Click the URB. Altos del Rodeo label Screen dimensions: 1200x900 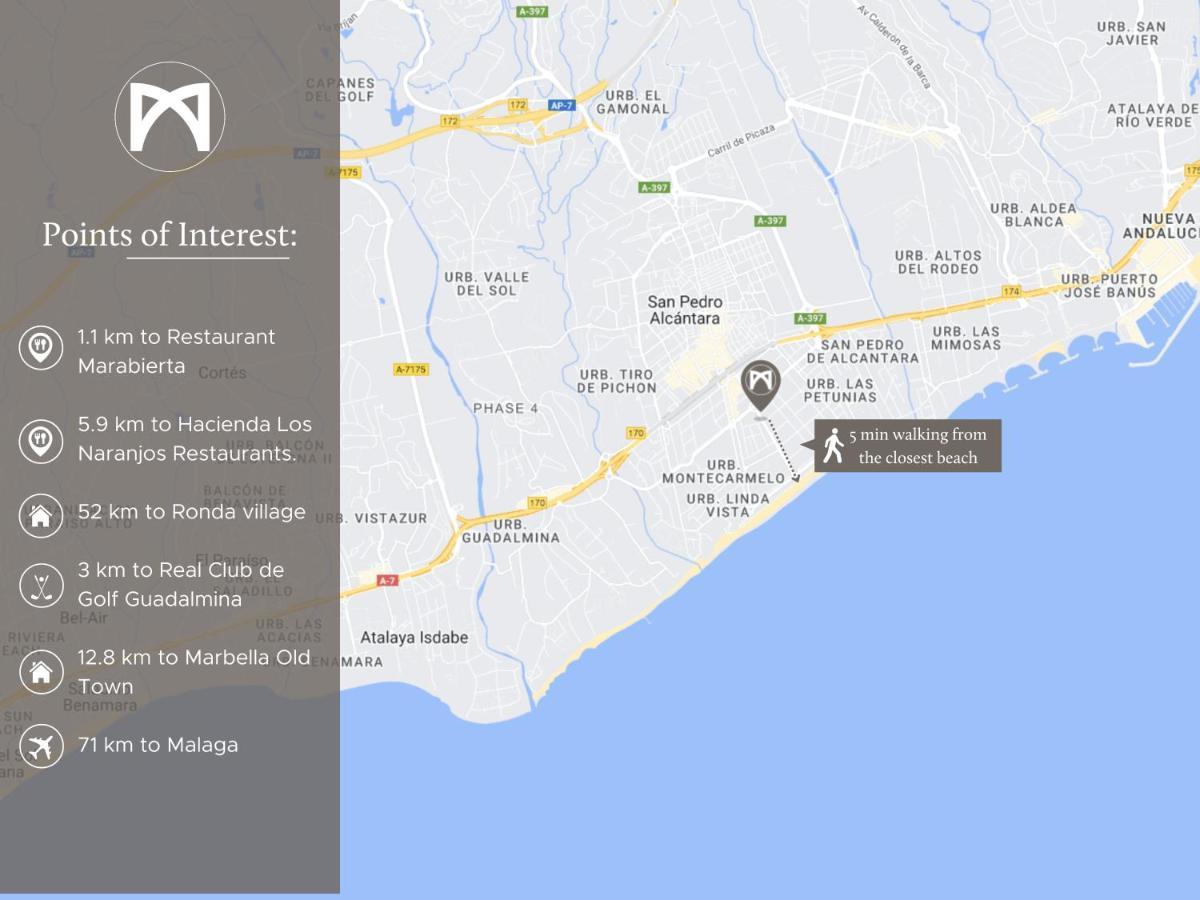point(939,262)
